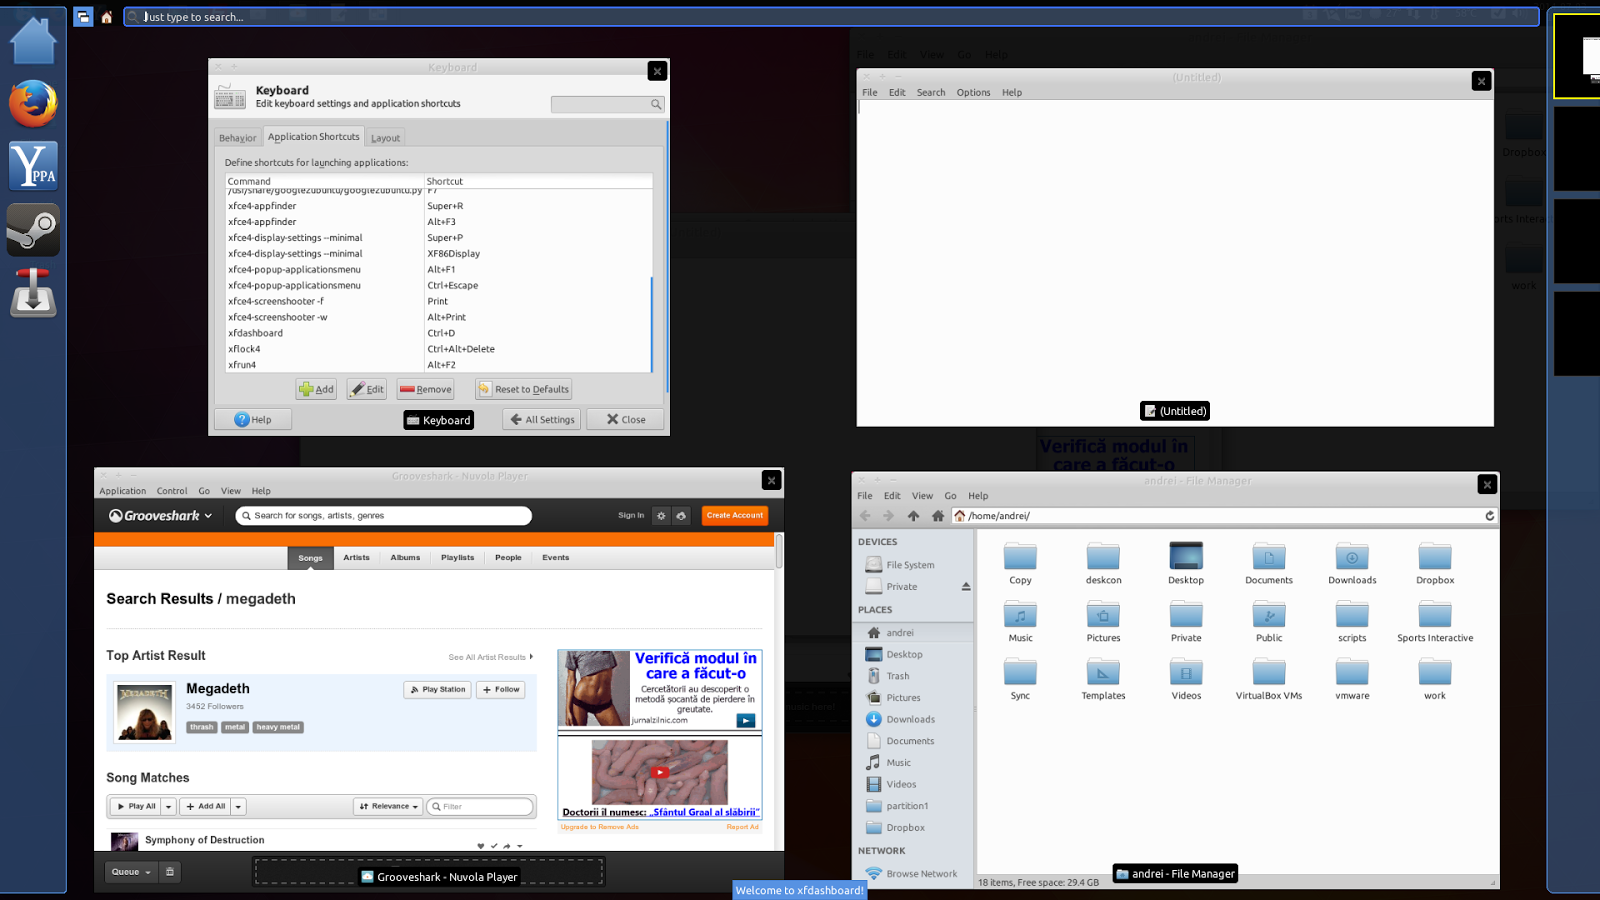Open the Search menu in (Untitled) editor
This screenshot has height=900, width=1600.
tap(931, 93)
